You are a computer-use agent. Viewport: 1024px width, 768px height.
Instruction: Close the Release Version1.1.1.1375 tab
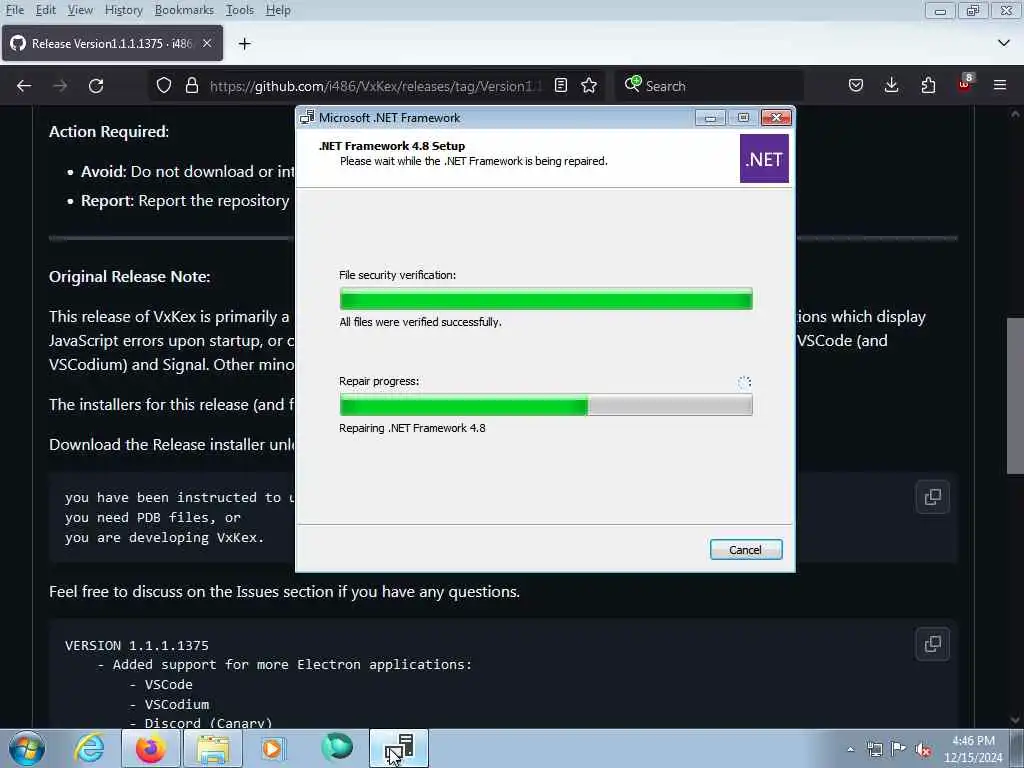(x=207, y=43)
